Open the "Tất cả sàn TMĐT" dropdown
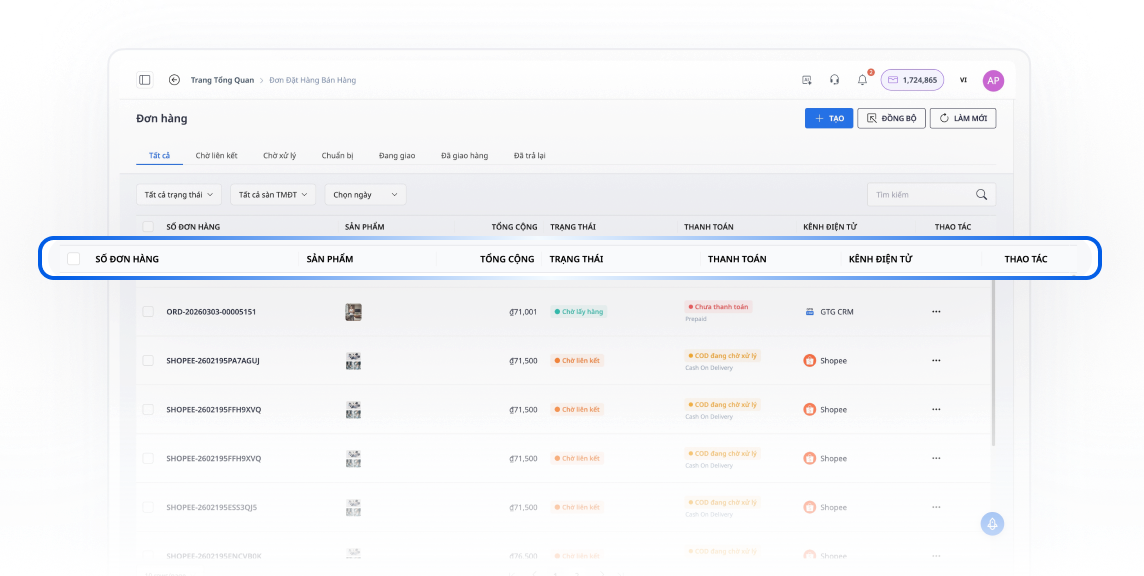This screenshot has width=1144, height=576. [x=273, y=195]
